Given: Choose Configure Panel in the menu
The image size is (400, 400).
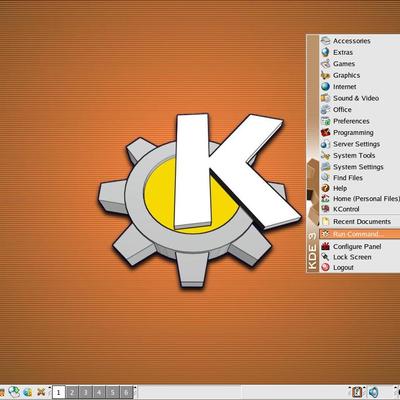Looking at the screenshot, I should pos(360,247).
